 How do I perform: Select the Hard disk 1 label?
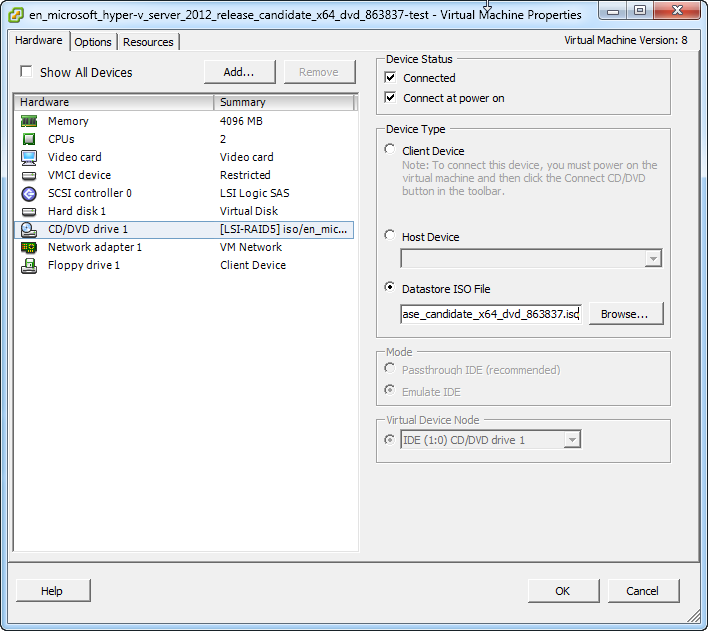77,211
